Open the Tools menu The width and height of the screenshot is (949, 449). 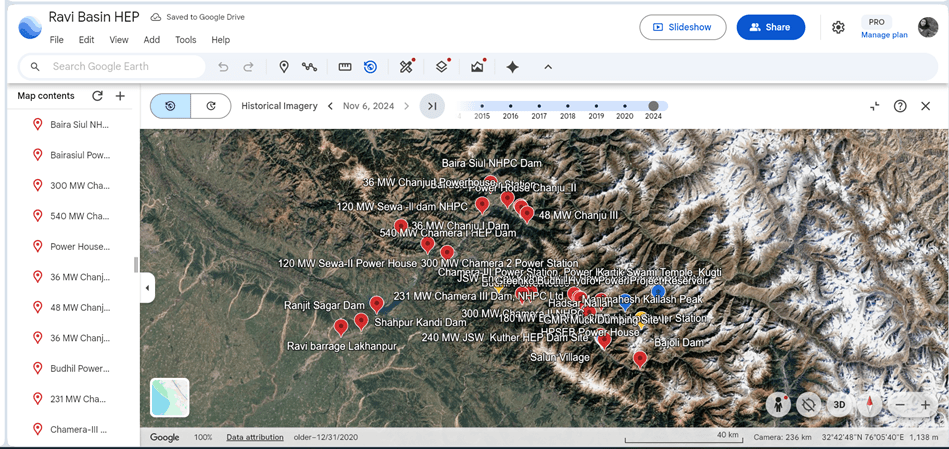coord(186,40)
